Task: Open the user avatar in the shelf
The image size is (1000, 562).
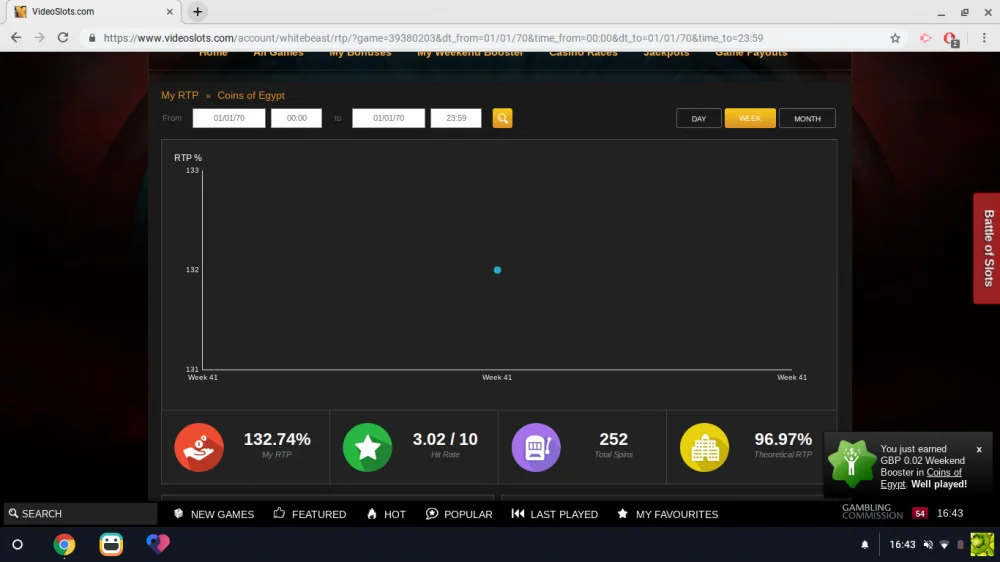Action: pyautogui.click(x=982, y=545)
